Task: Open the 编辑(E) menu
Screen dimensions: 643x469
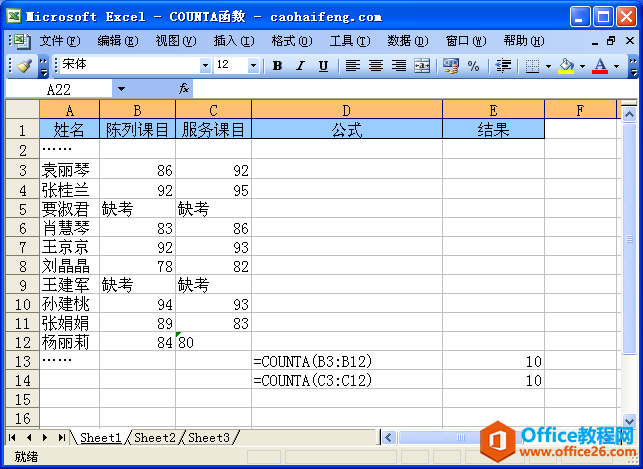Action: 118,41
